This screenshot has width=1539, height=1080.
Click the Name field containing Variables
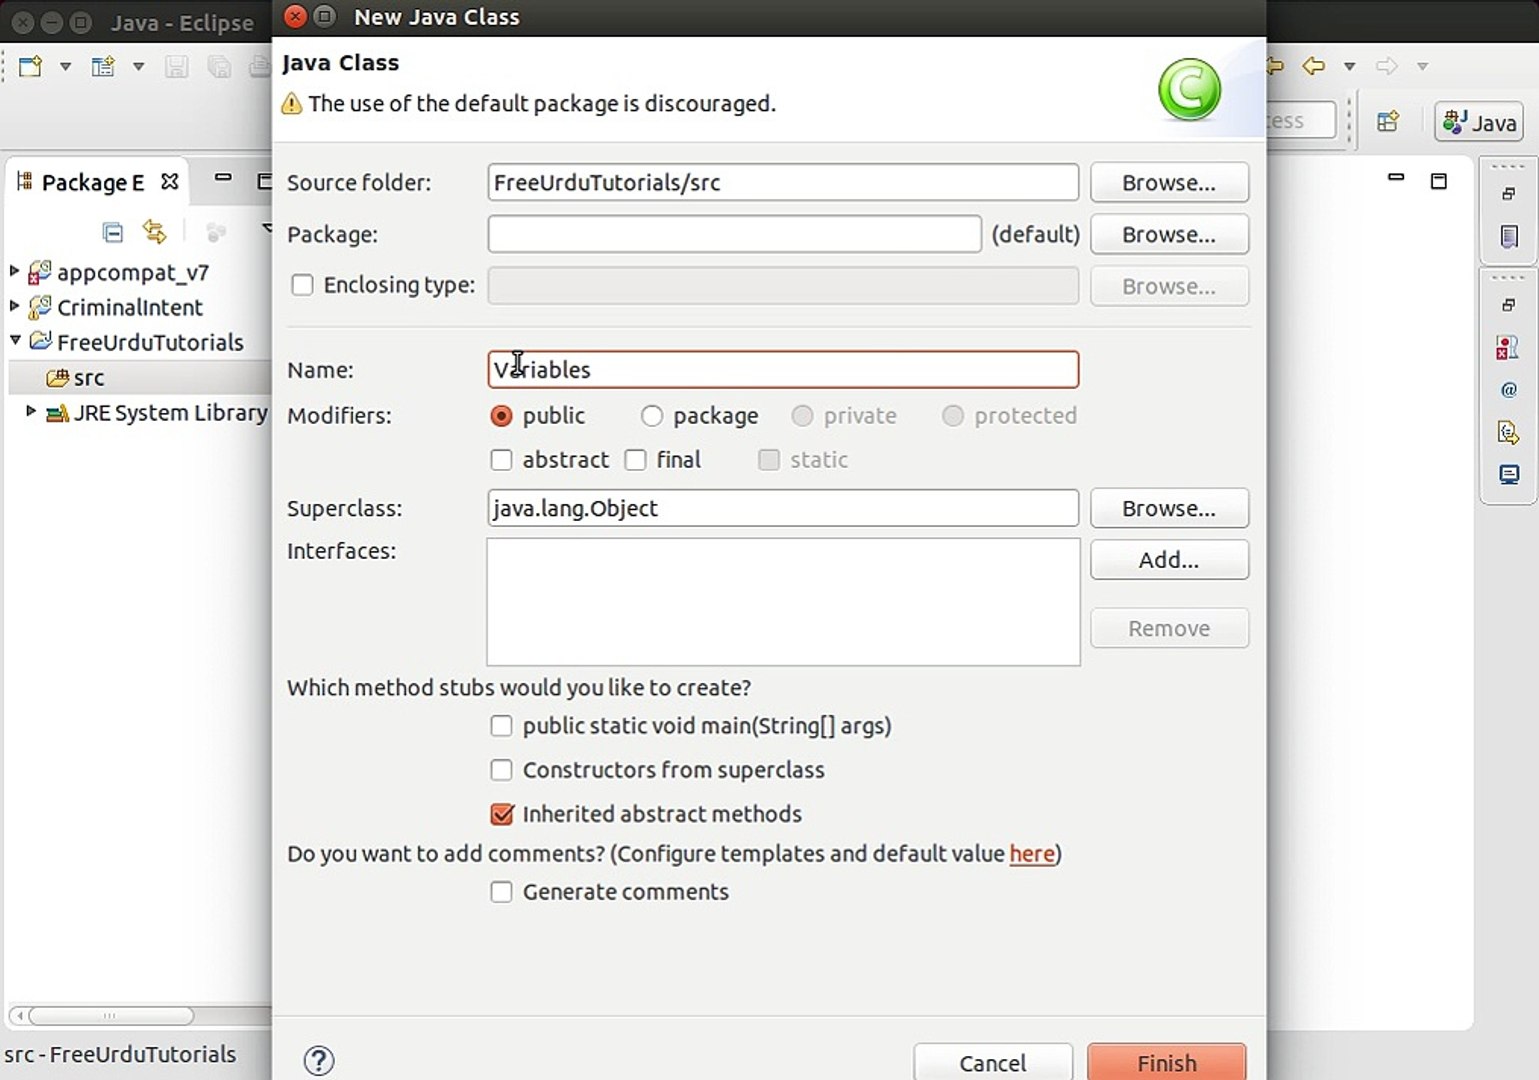pyautogui.click(x=783, y=369)
